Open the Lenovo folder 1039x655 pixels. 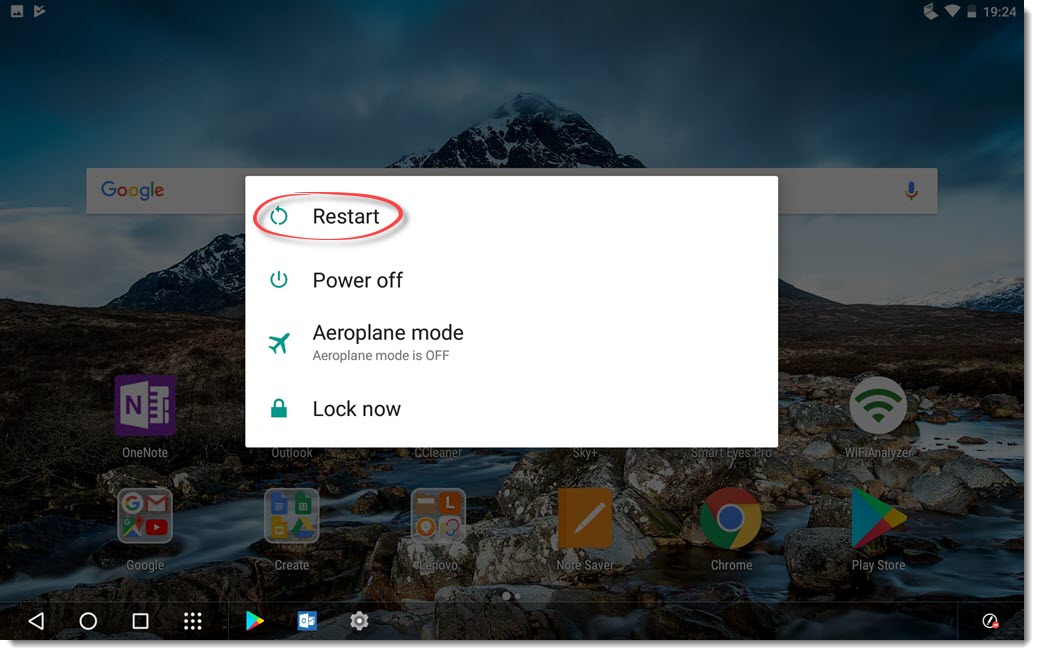438,517
